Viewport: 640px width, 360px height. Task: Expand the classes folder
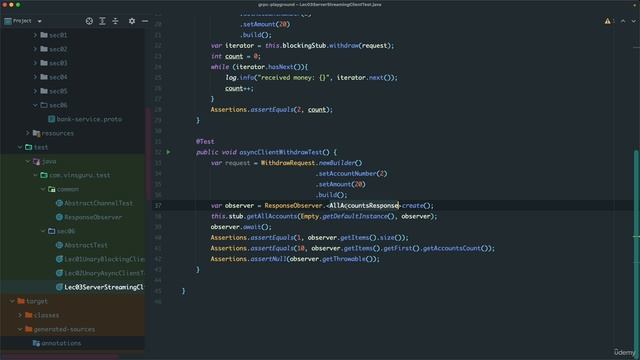tap(20, 315)
